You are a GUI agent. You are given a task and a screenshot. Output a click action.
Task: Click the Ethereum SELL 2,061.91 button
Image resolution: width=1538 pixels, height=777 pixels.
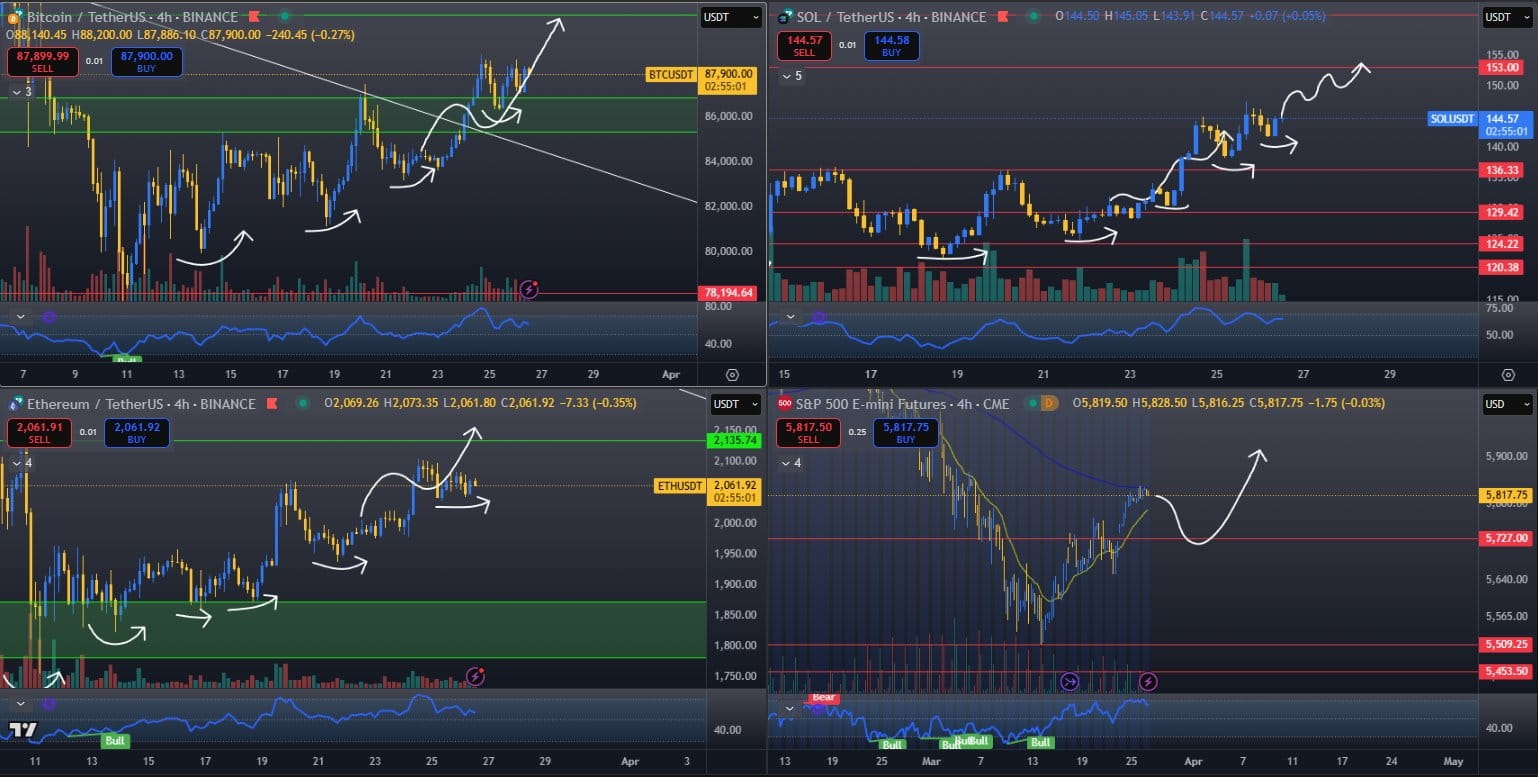click(x=39, y=433)
